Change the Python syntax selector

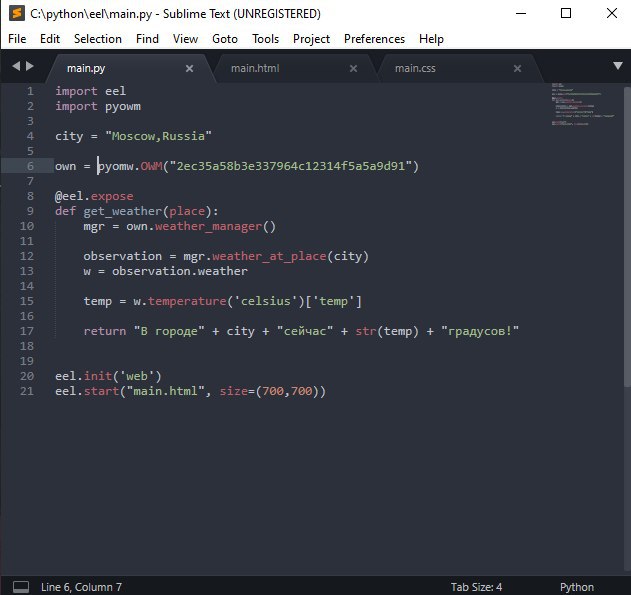(x=576, y=587)
